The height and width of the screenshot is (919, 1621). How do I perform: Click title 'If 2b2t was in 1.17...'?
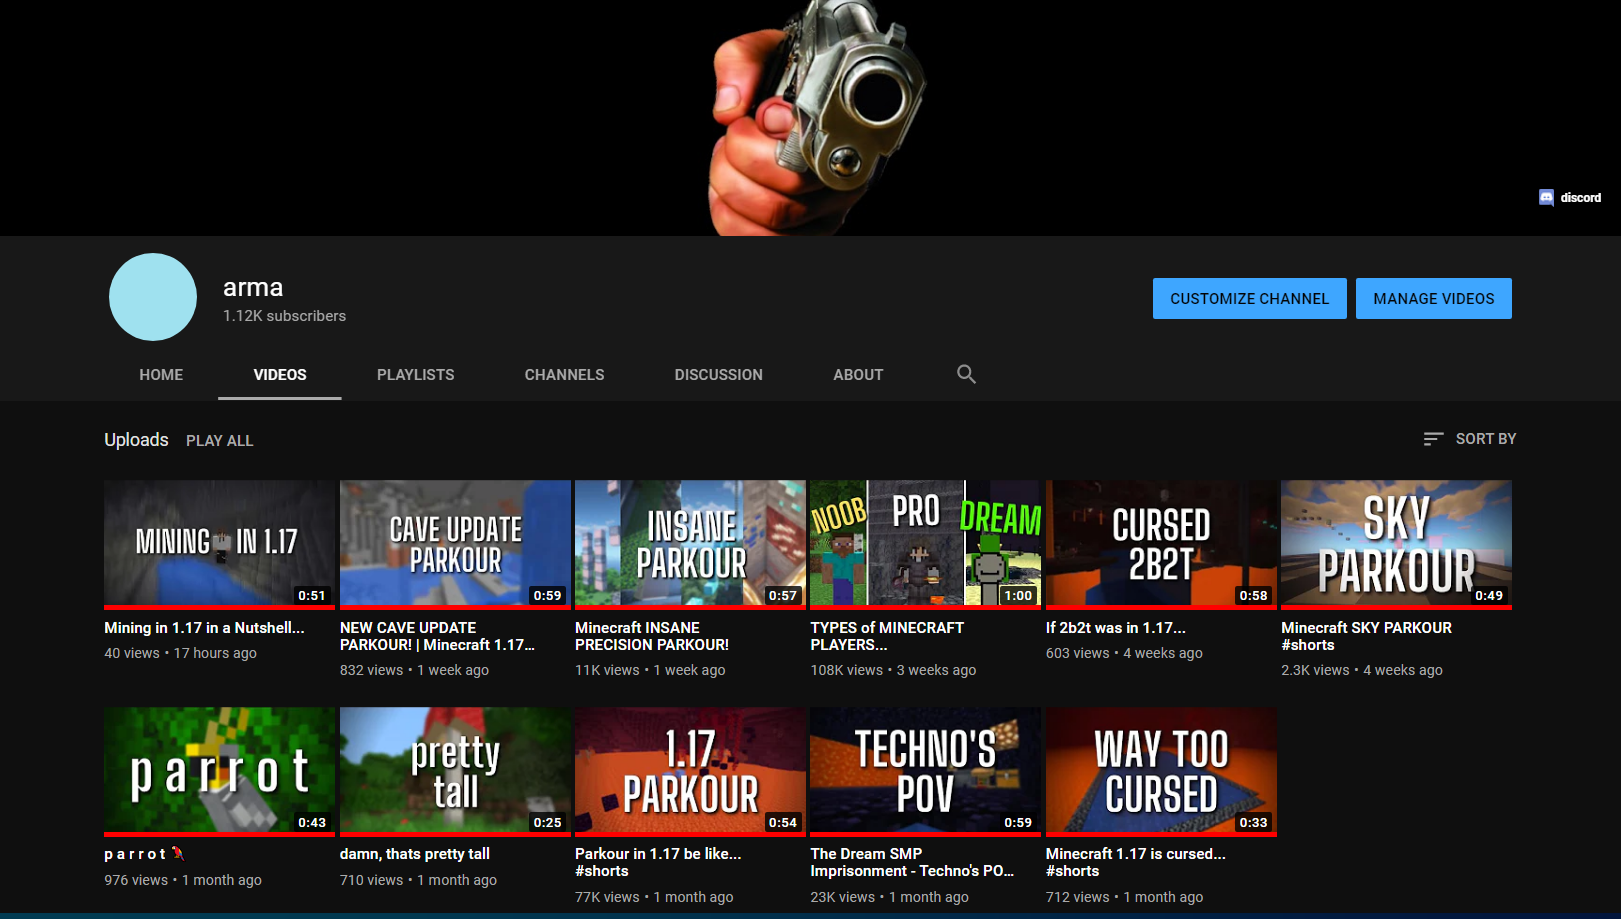tap(1116, 628)
